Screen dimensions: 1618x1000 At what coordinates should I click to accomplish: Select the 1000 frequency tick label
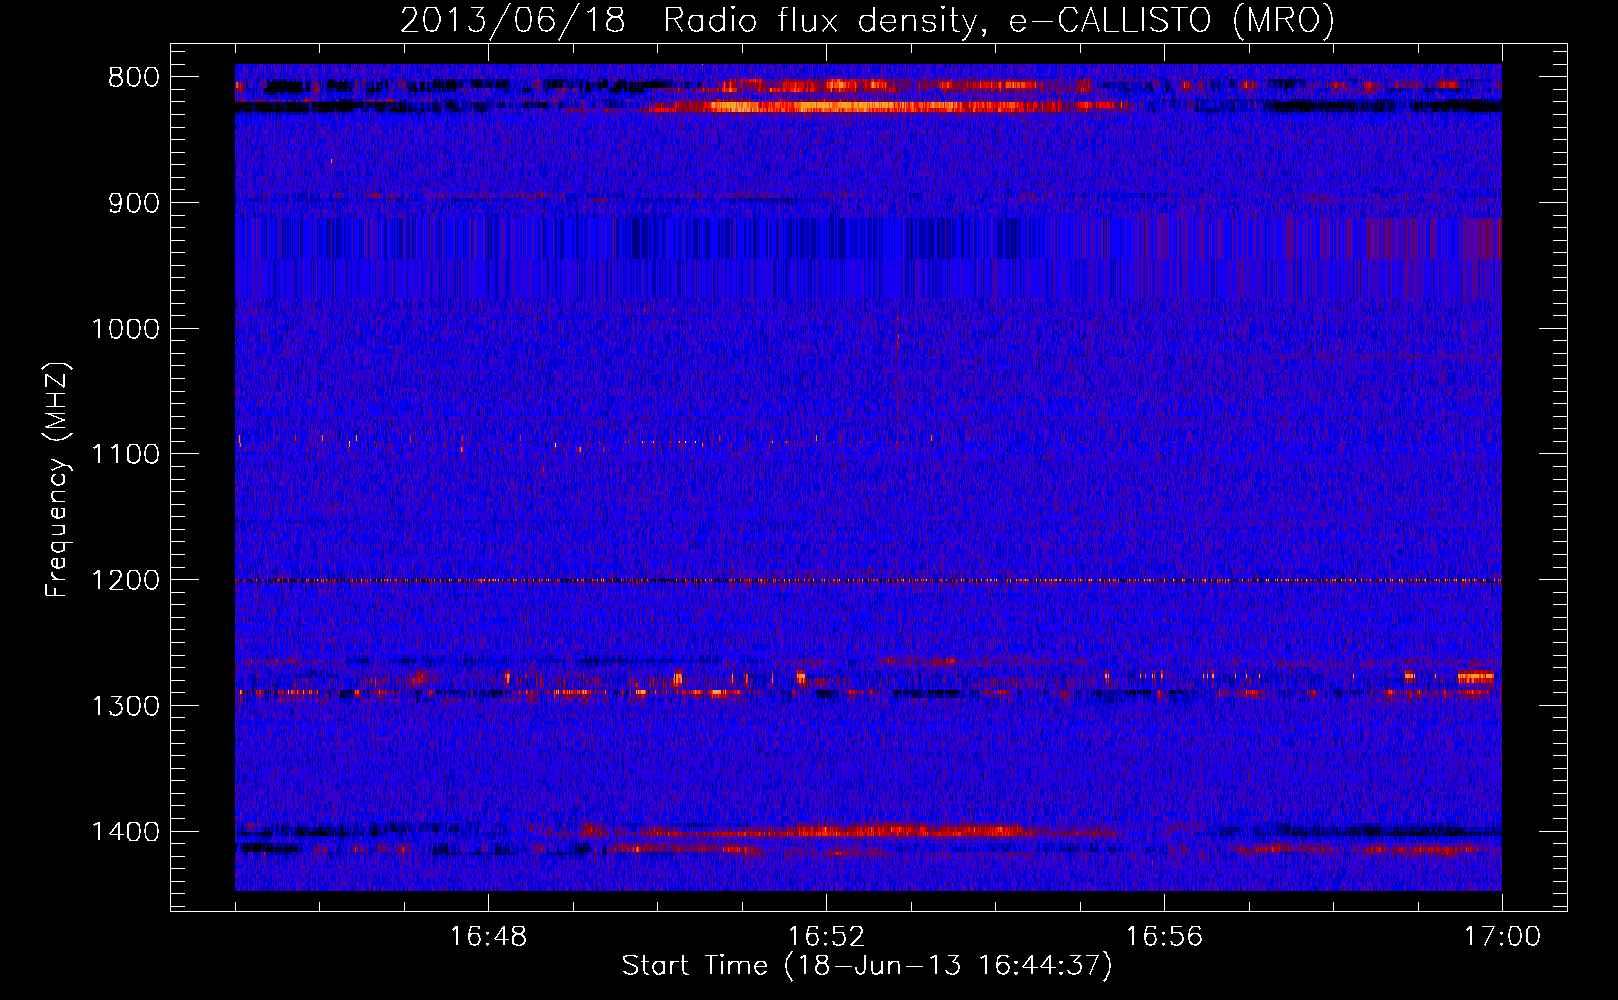tap(126, 329)
